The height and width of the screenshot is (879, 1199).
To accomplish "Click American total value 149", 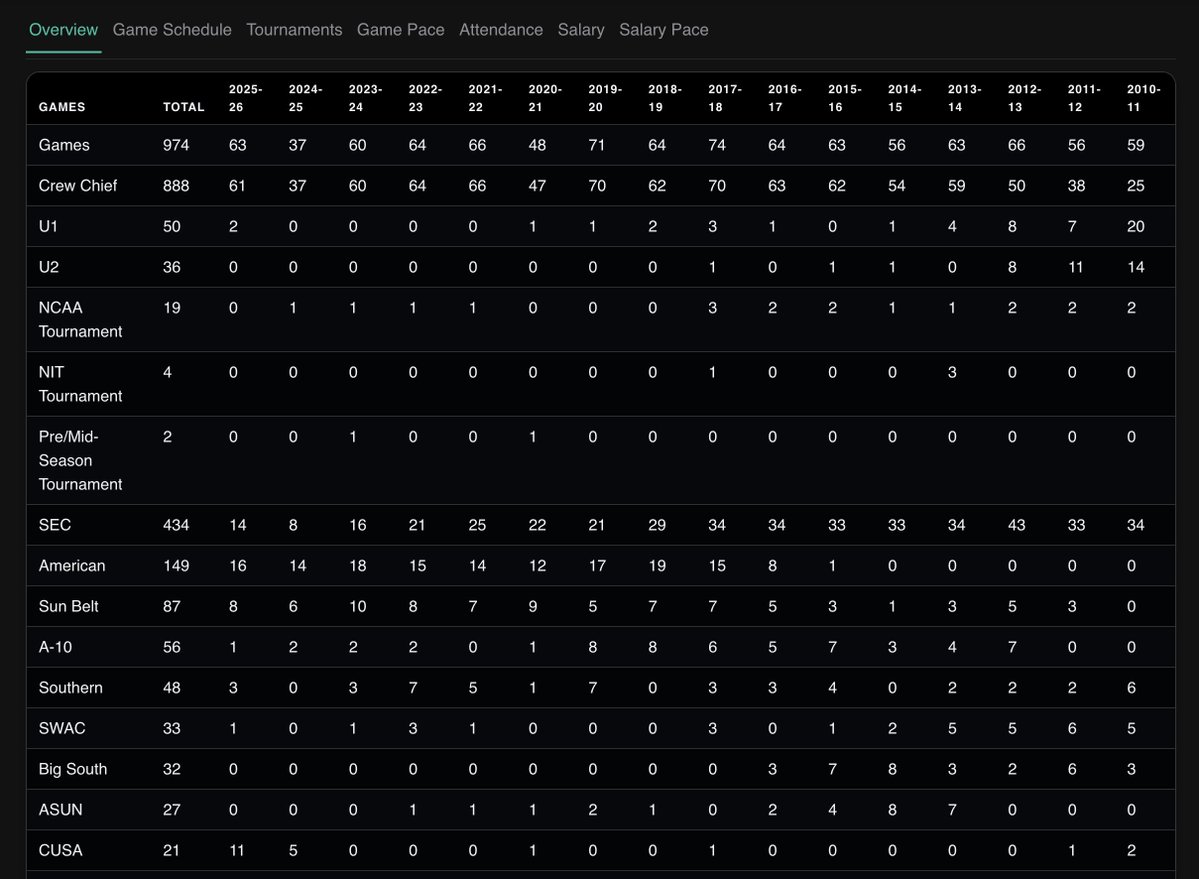I will pyautogui.click(x=176, y=566).
